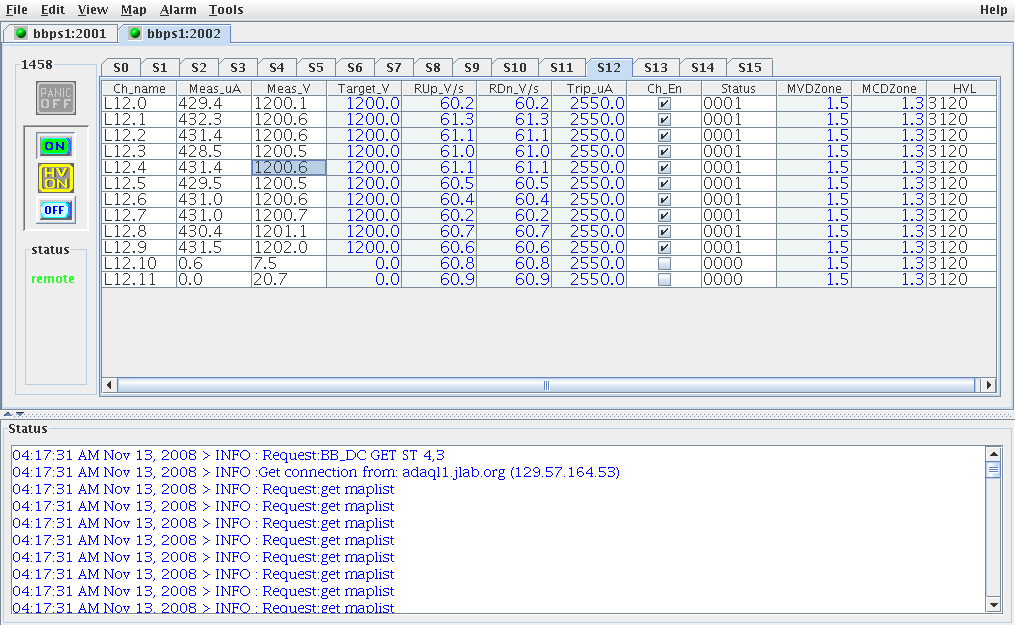Image resolution: width=1015 pixels, height=626 pixels.
Task: Open the Tools menu
Action: 226,10
